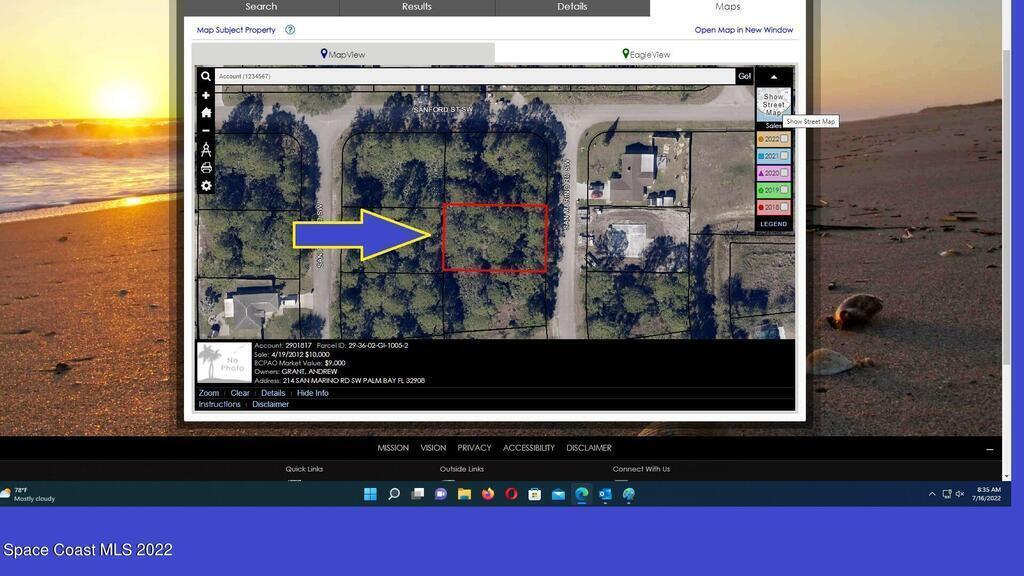Expand the LEGEND panel
Screen dimensions: 1024x576
[x=773, y=224]
